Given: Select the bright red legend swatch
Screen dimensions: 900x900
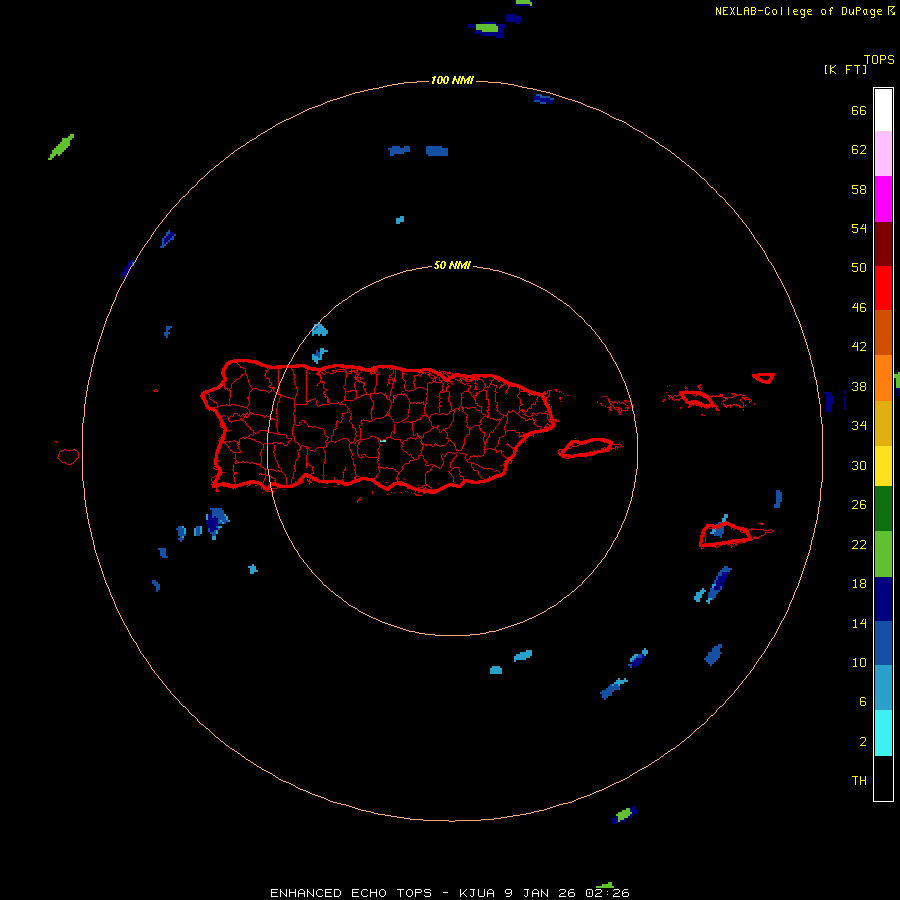Looking at the screenshot, I should point(883,288).
